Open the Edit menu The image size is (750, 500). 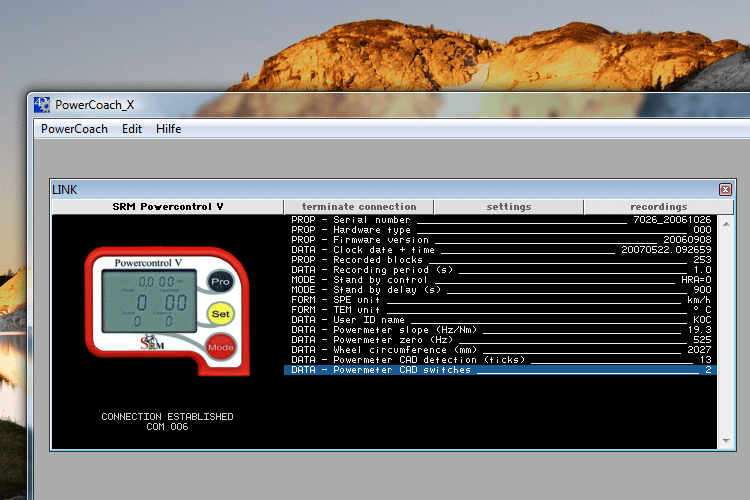point(132,129)
